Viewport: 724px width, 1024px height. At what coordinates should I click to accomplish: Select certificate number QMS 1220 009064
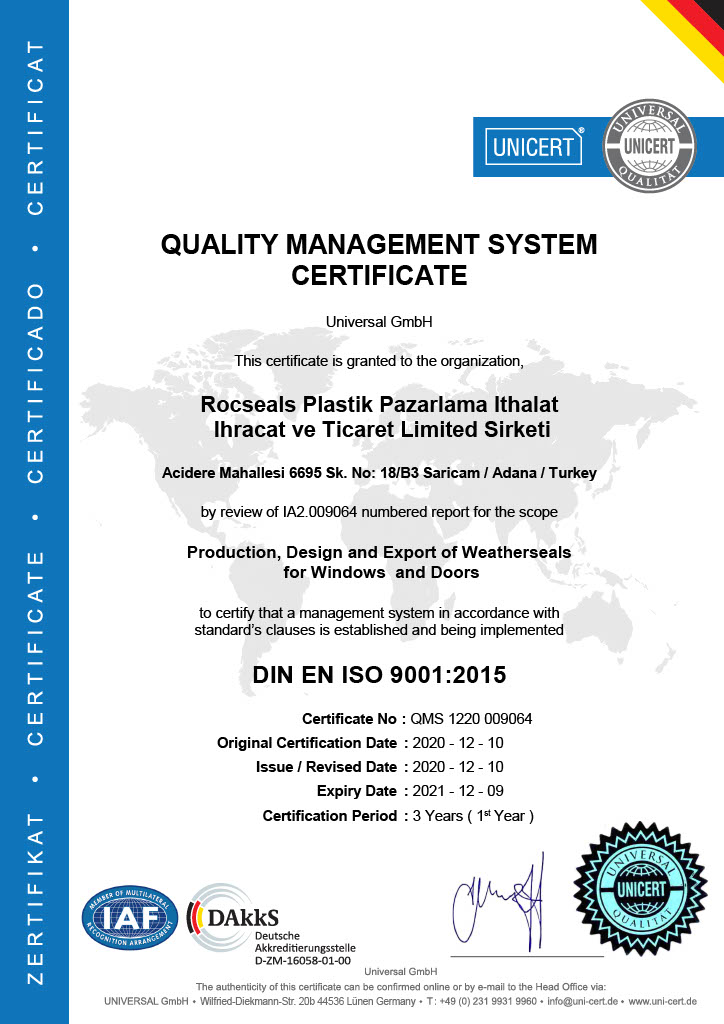[471, 719]
